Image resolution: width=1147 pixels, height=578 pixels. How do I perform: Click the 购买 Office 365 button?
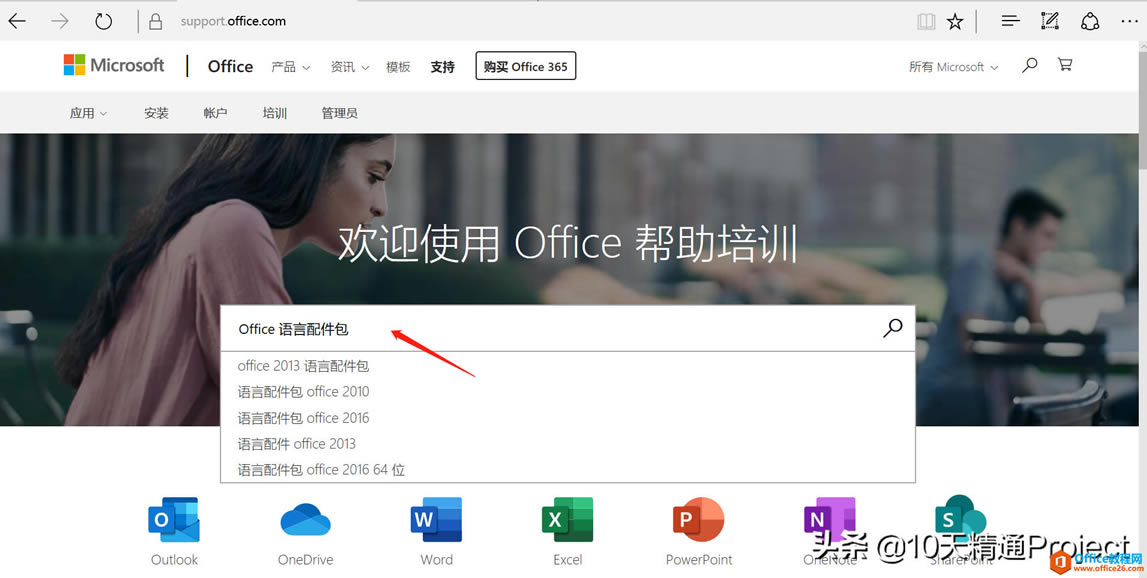[526, 66]
